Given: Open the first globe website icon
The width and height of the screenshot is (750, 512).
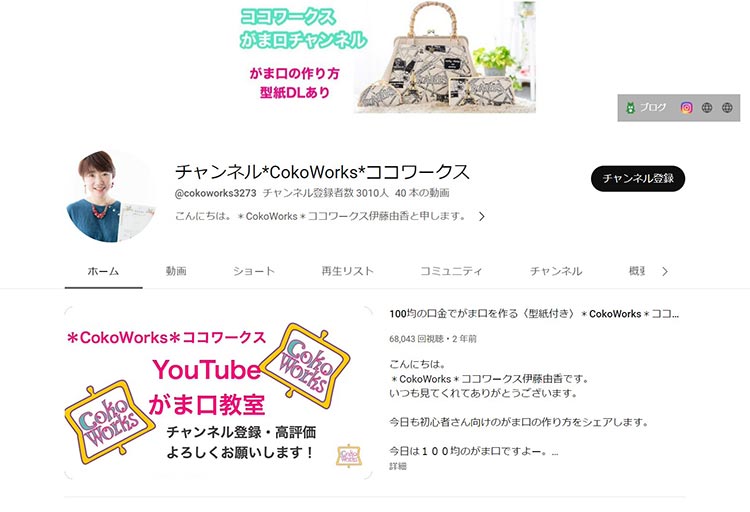Looking at the screenshot, I should pyautogui.click(x=707, y=108).
